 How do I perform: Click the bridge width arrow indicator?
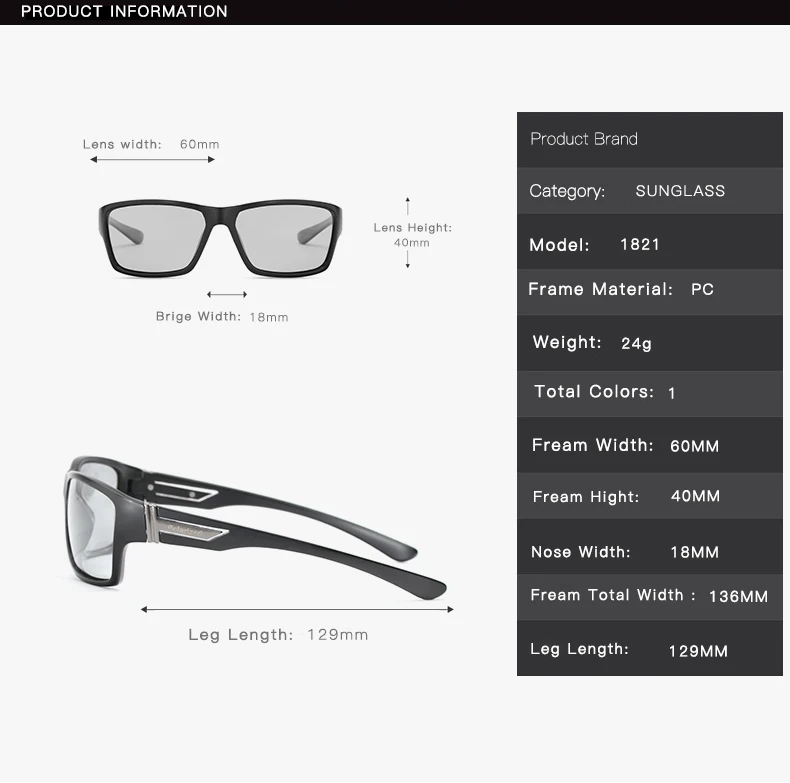227,294
